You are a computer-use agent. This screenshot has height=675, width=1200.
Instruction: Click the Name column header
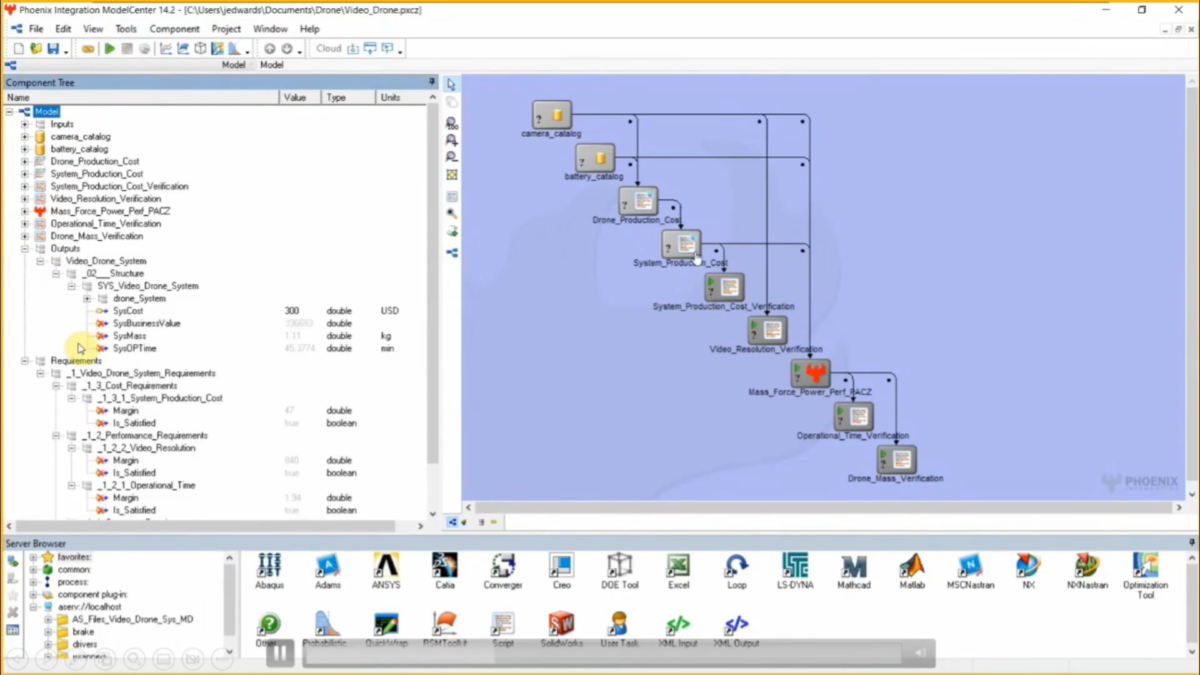point(141,98)
